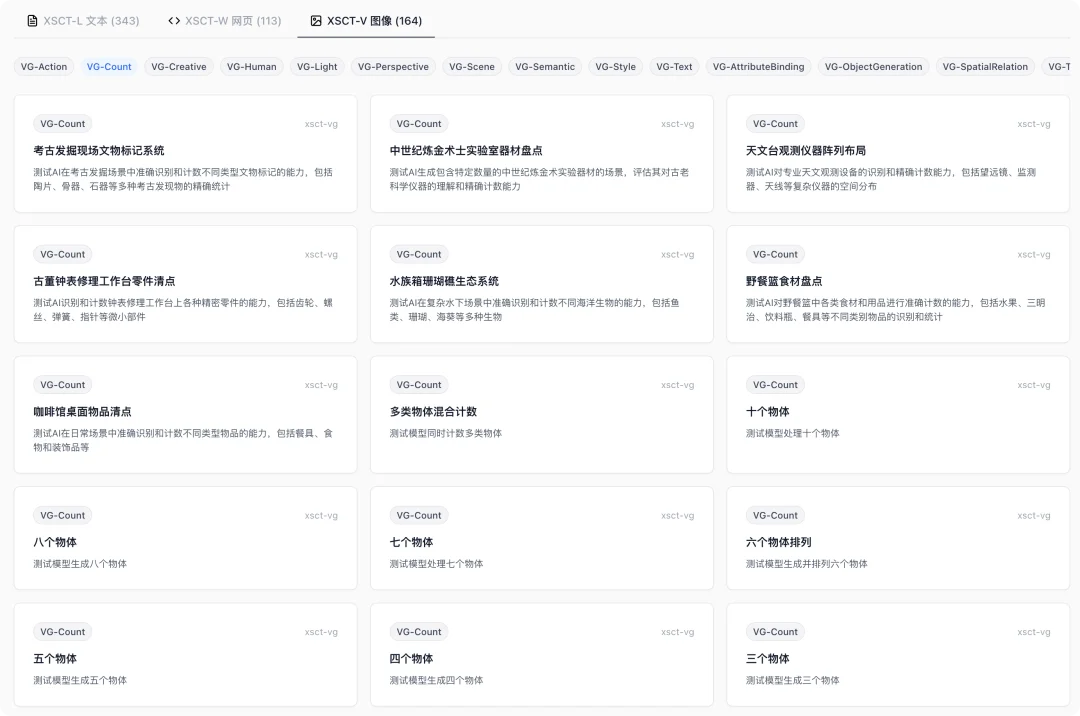Viewport: 1080px width, 716px height.
Task: Click the image icon on XSCT-V tab
Action: (317, 21)
